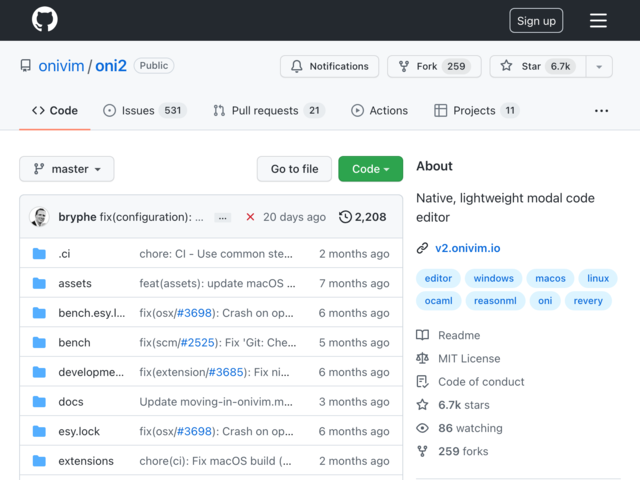This screenshot has width=640, height=480.
Task: Switch to the Pull requests tab
Action: pos(269,111)
